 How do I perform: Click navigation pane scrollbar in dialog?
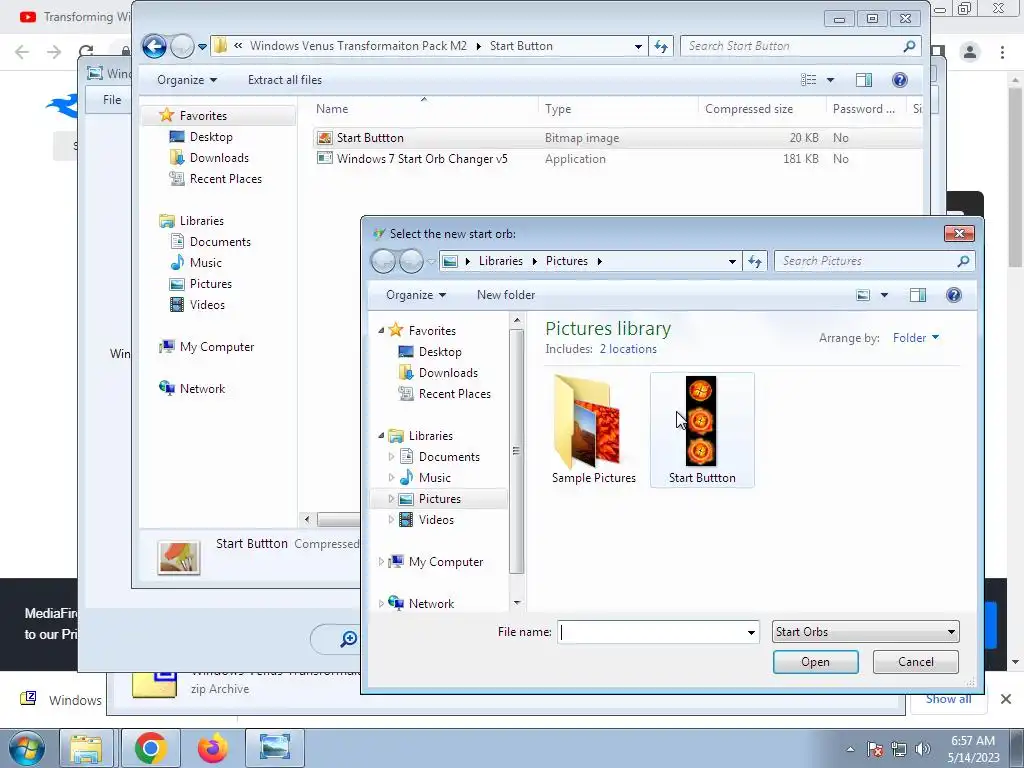coord(517,451)
